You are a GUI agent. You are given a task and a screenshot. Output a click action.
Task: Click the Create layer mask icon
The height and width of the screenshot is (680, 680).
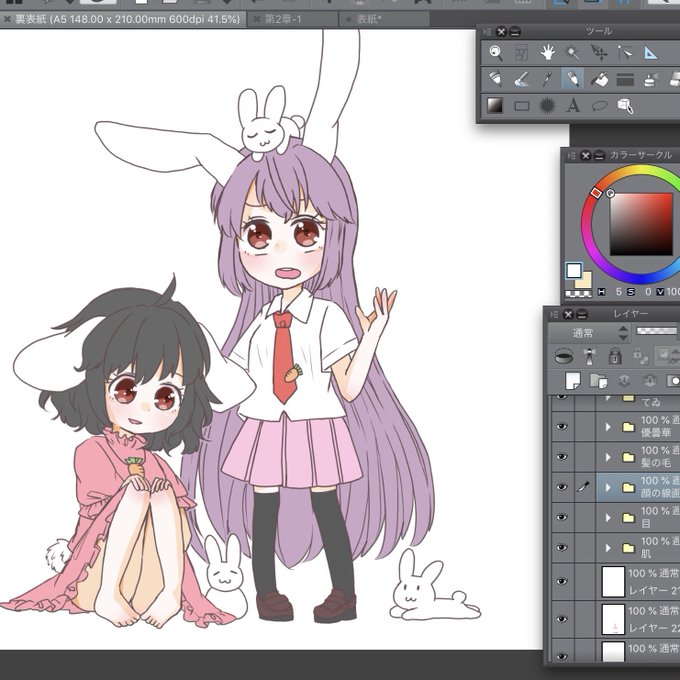[x=673, y=381]
